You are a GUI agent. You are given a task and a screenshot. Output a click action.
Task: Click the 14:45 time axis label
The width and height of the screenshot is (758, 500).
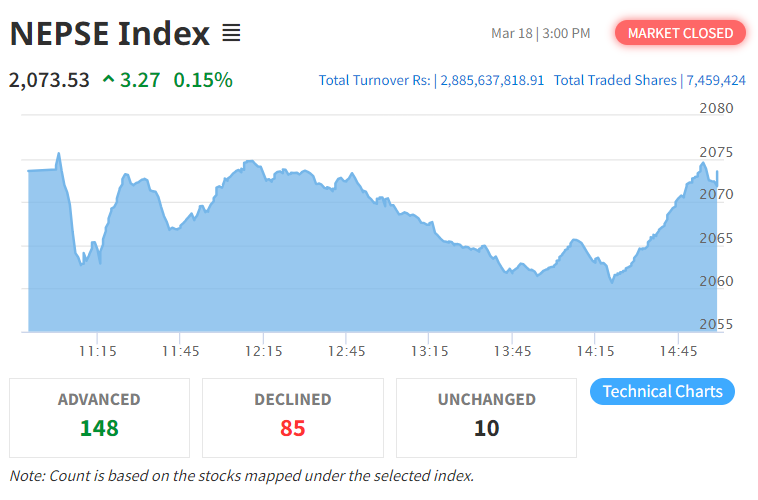click(678, 351)
